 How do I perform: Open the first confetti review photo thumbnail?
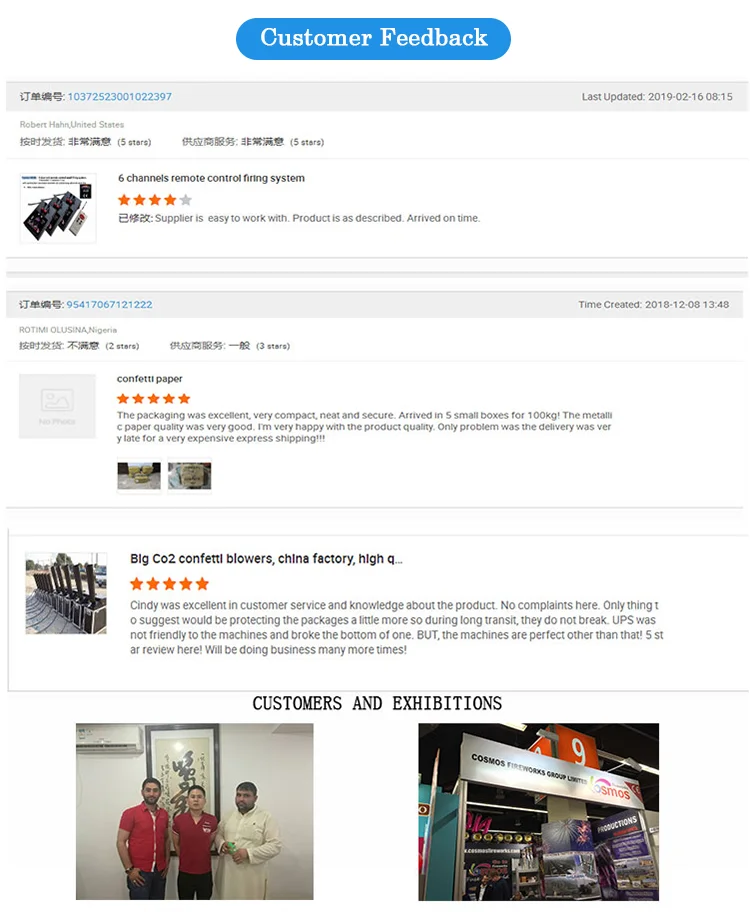pyautogui.click(x=139, y=476)
